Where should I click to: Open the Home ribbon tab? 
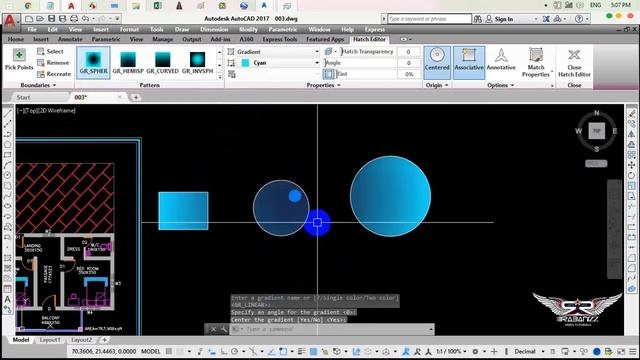[16, 39]
